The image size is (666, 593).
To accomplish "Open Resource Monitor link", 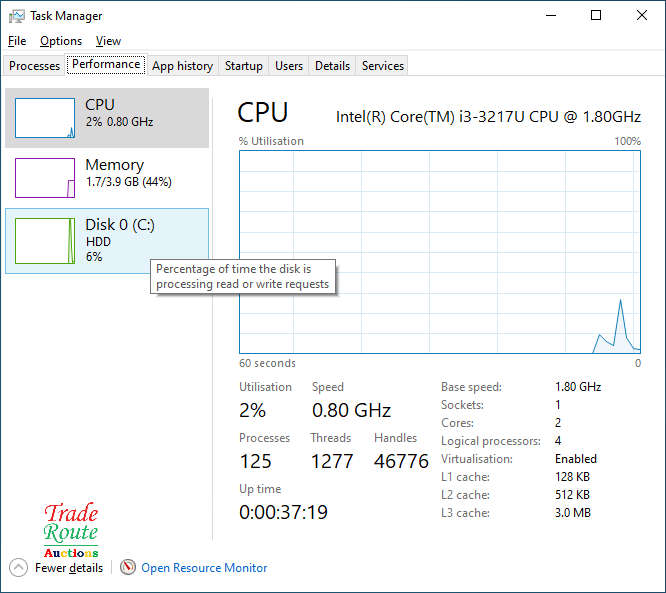I will coord(204,568).
